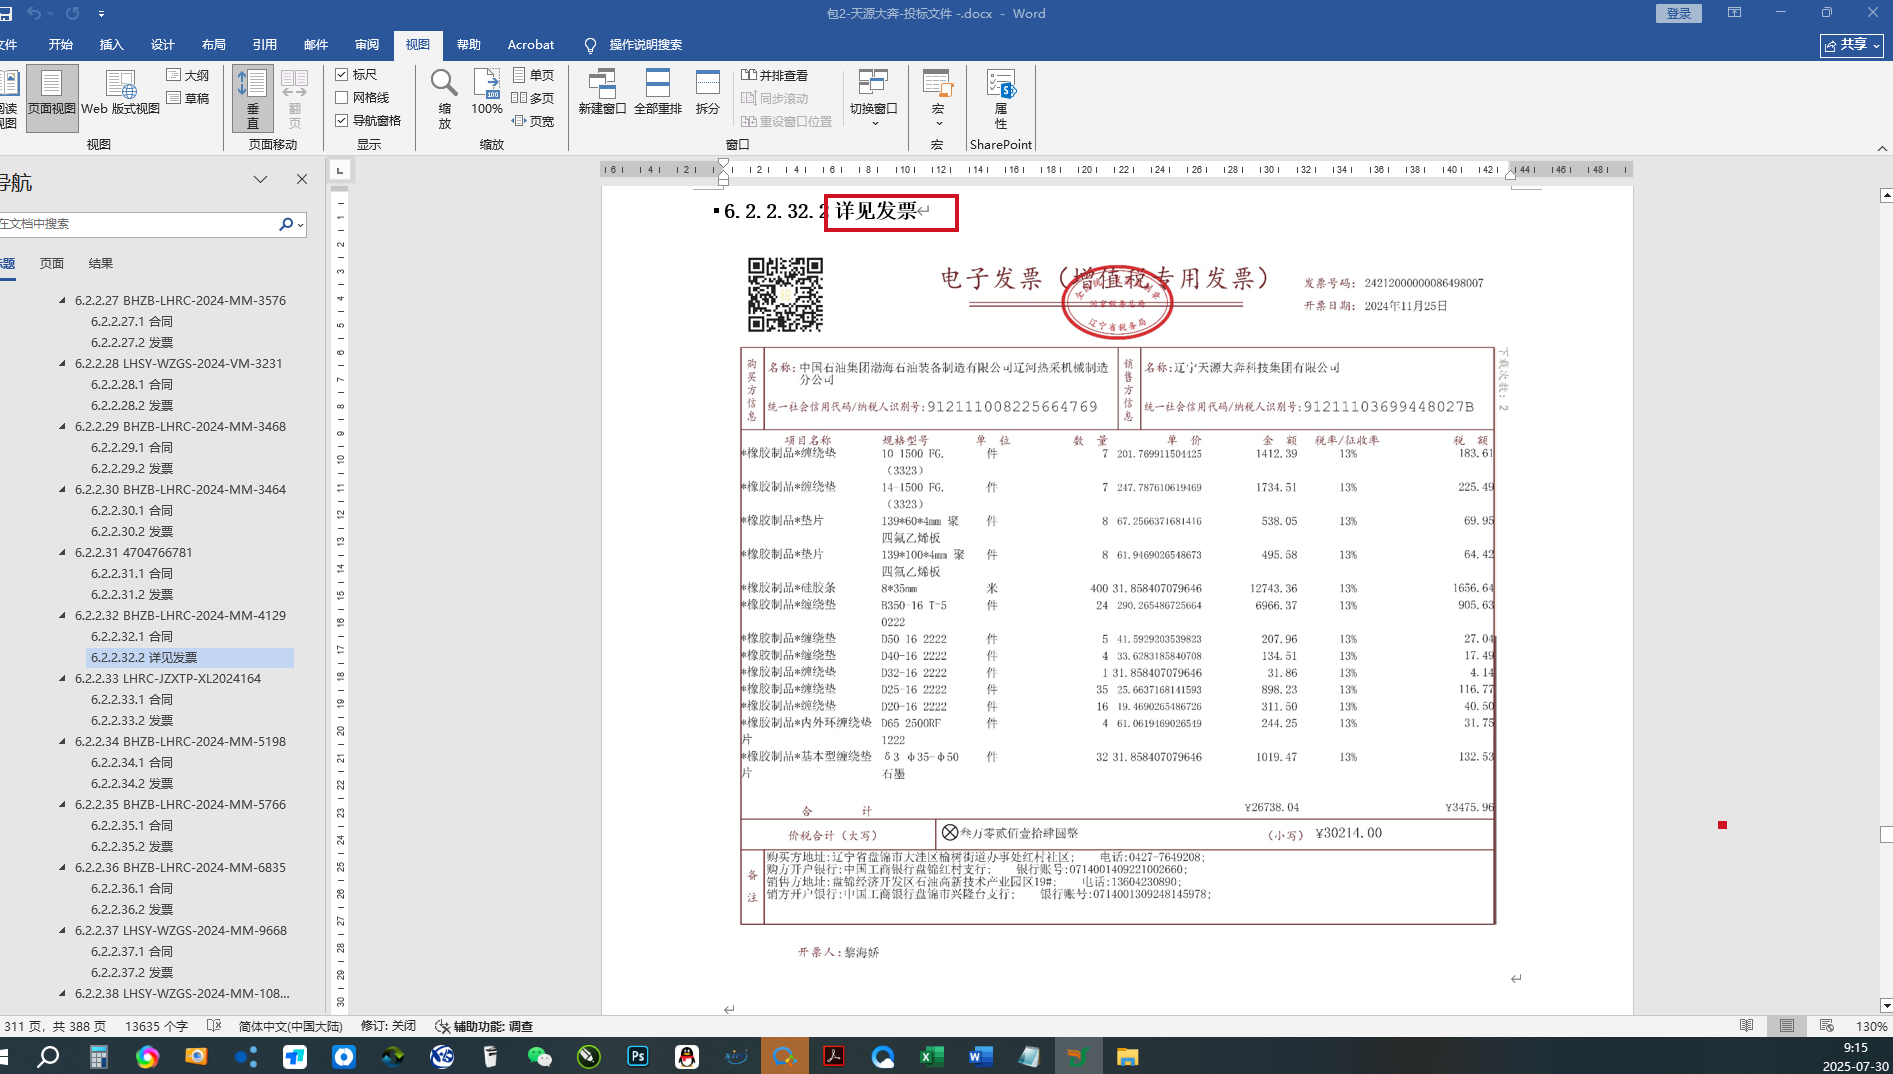This screenshot has width=1893, height=1074.
Task: View documents side by side (并排查看)
Action: point(774,75)
